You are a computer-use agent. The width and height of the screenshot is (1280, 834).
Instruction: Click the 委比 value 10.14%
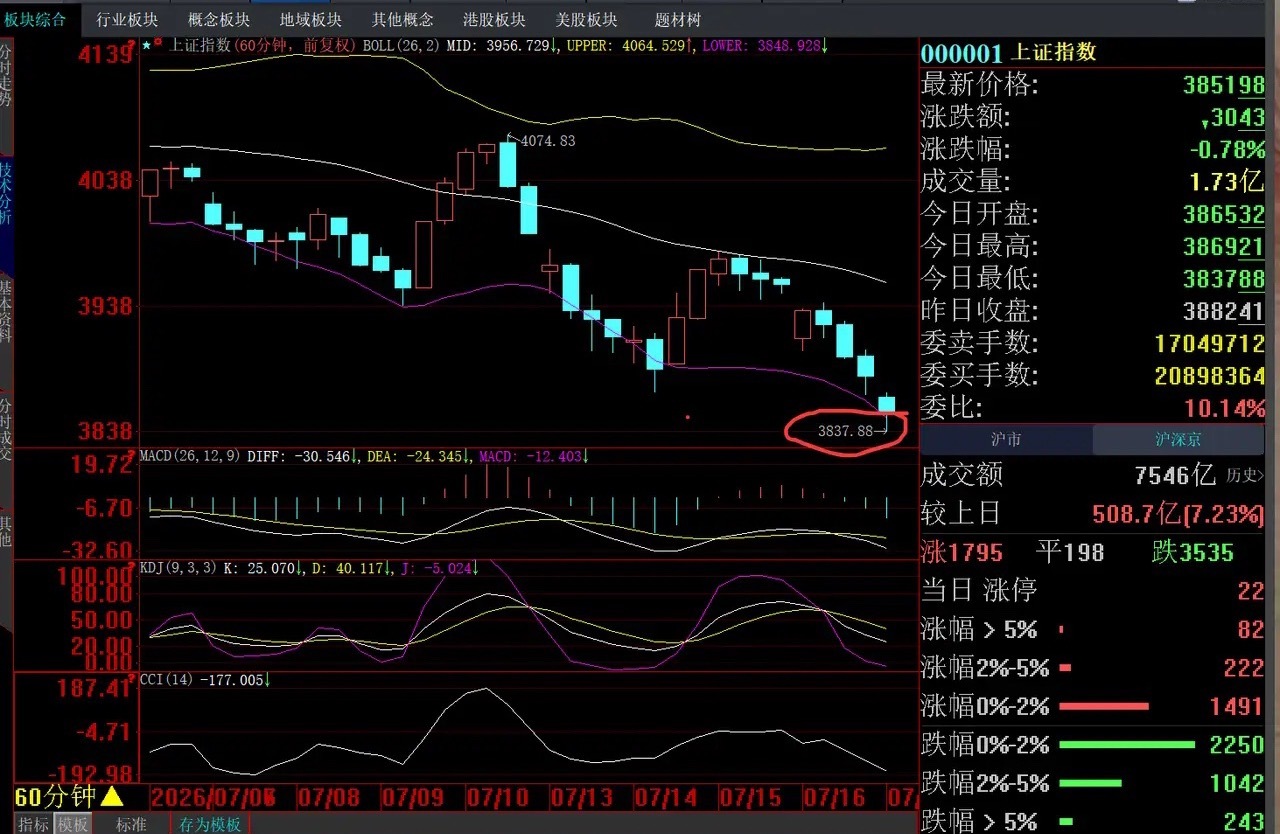pos(1225,407)
